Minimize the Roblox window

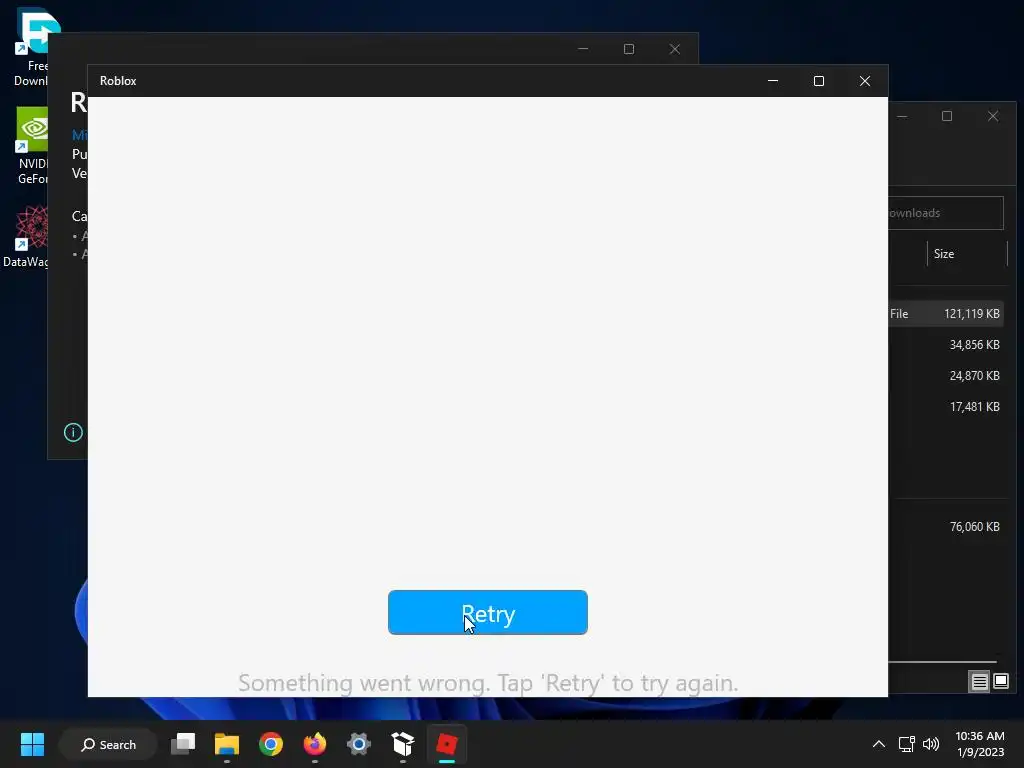(773, 81)
